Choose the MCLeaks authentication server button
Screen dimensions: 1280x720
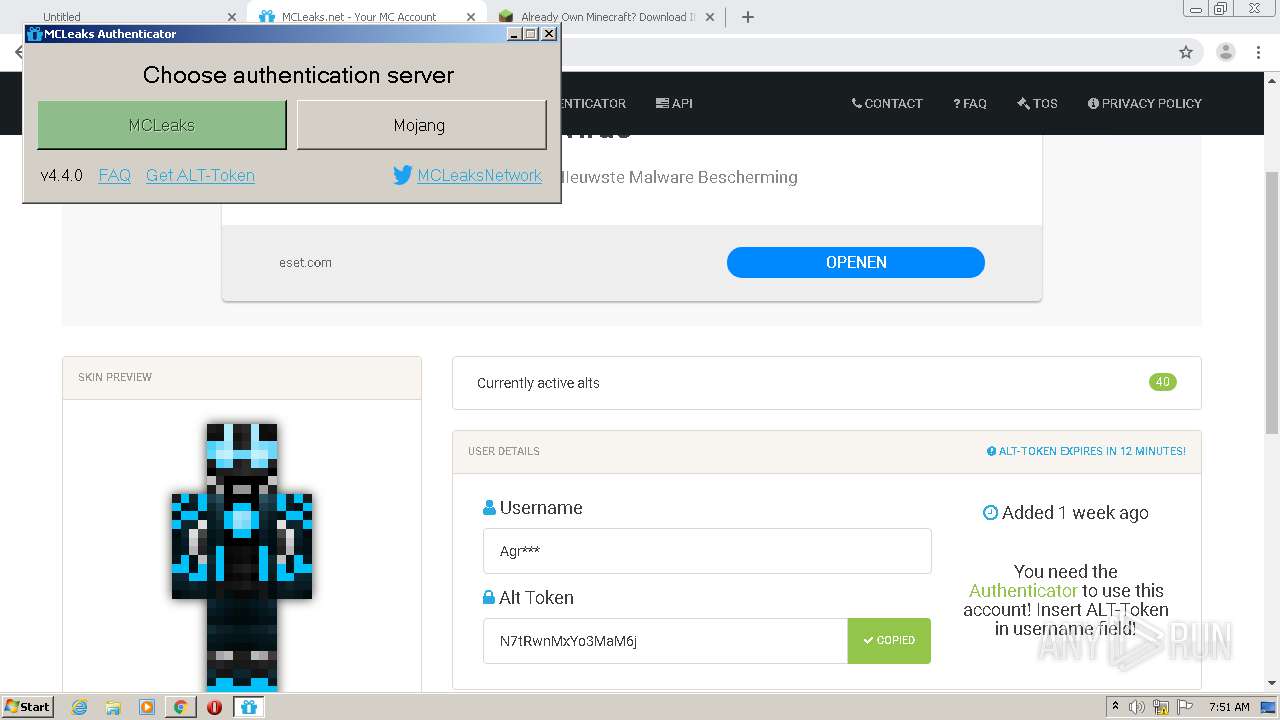[162, 125]
